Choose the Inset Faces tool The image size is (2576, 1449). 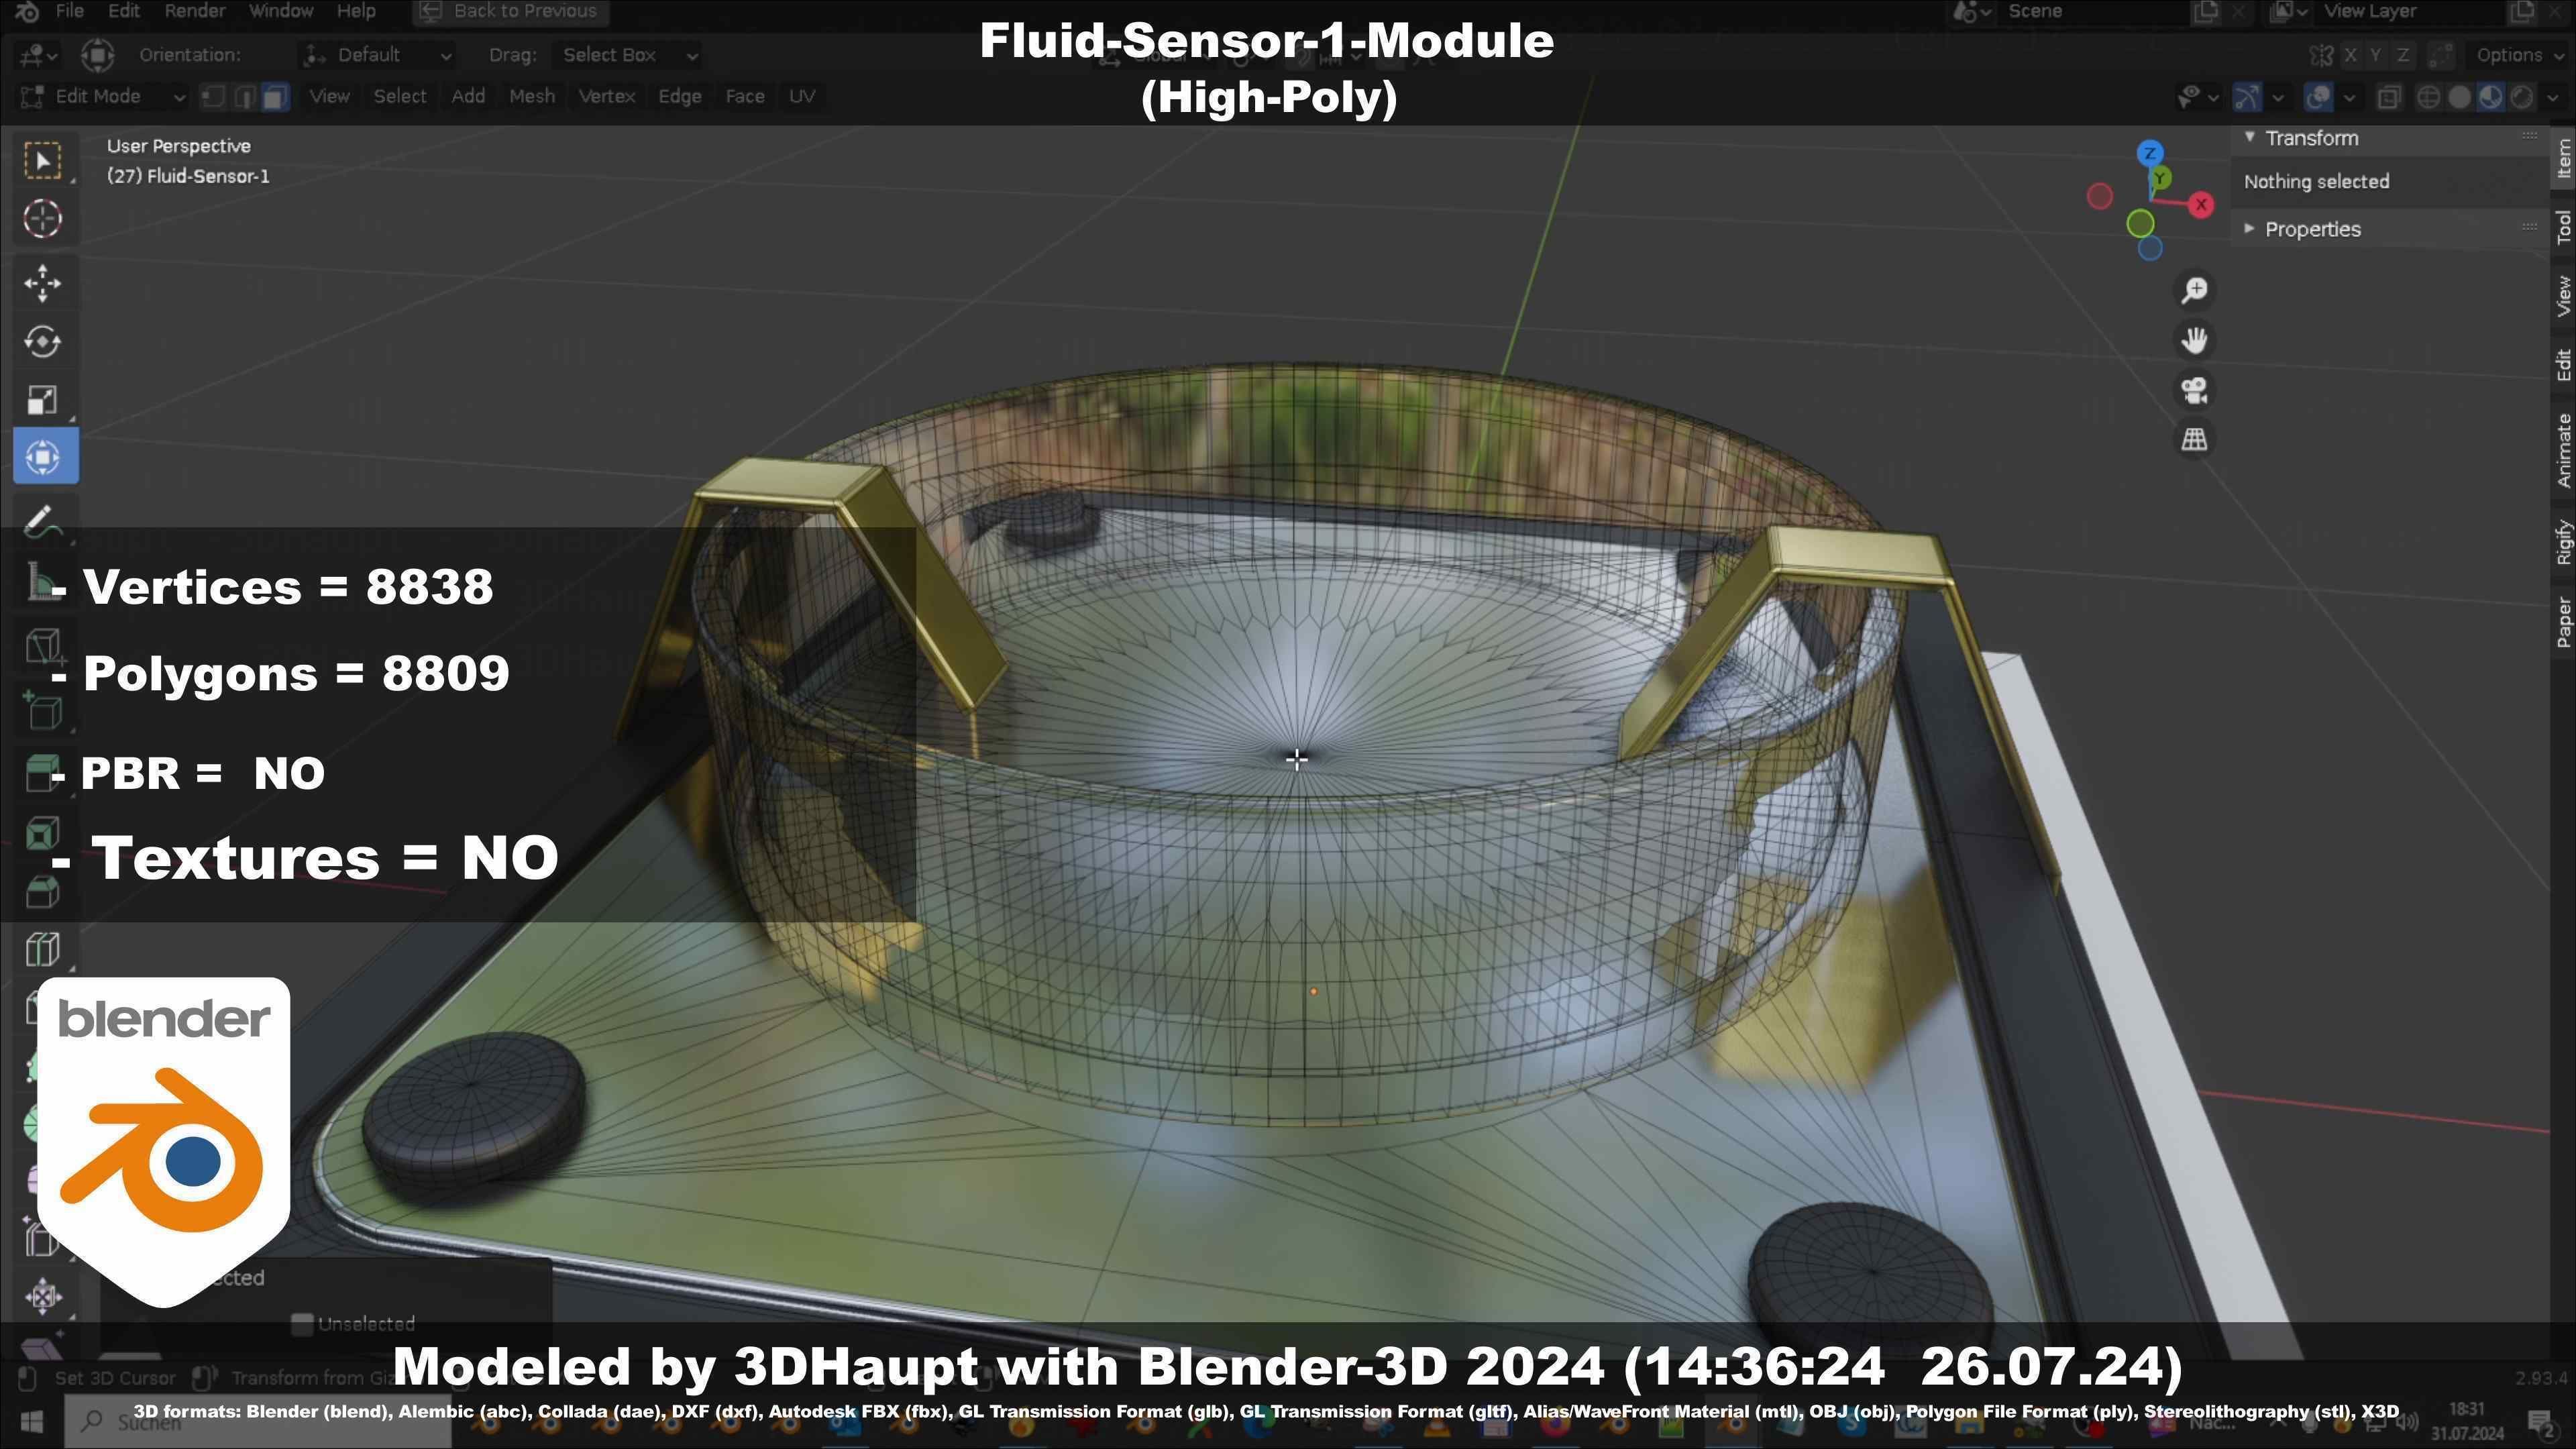point(43,832)
